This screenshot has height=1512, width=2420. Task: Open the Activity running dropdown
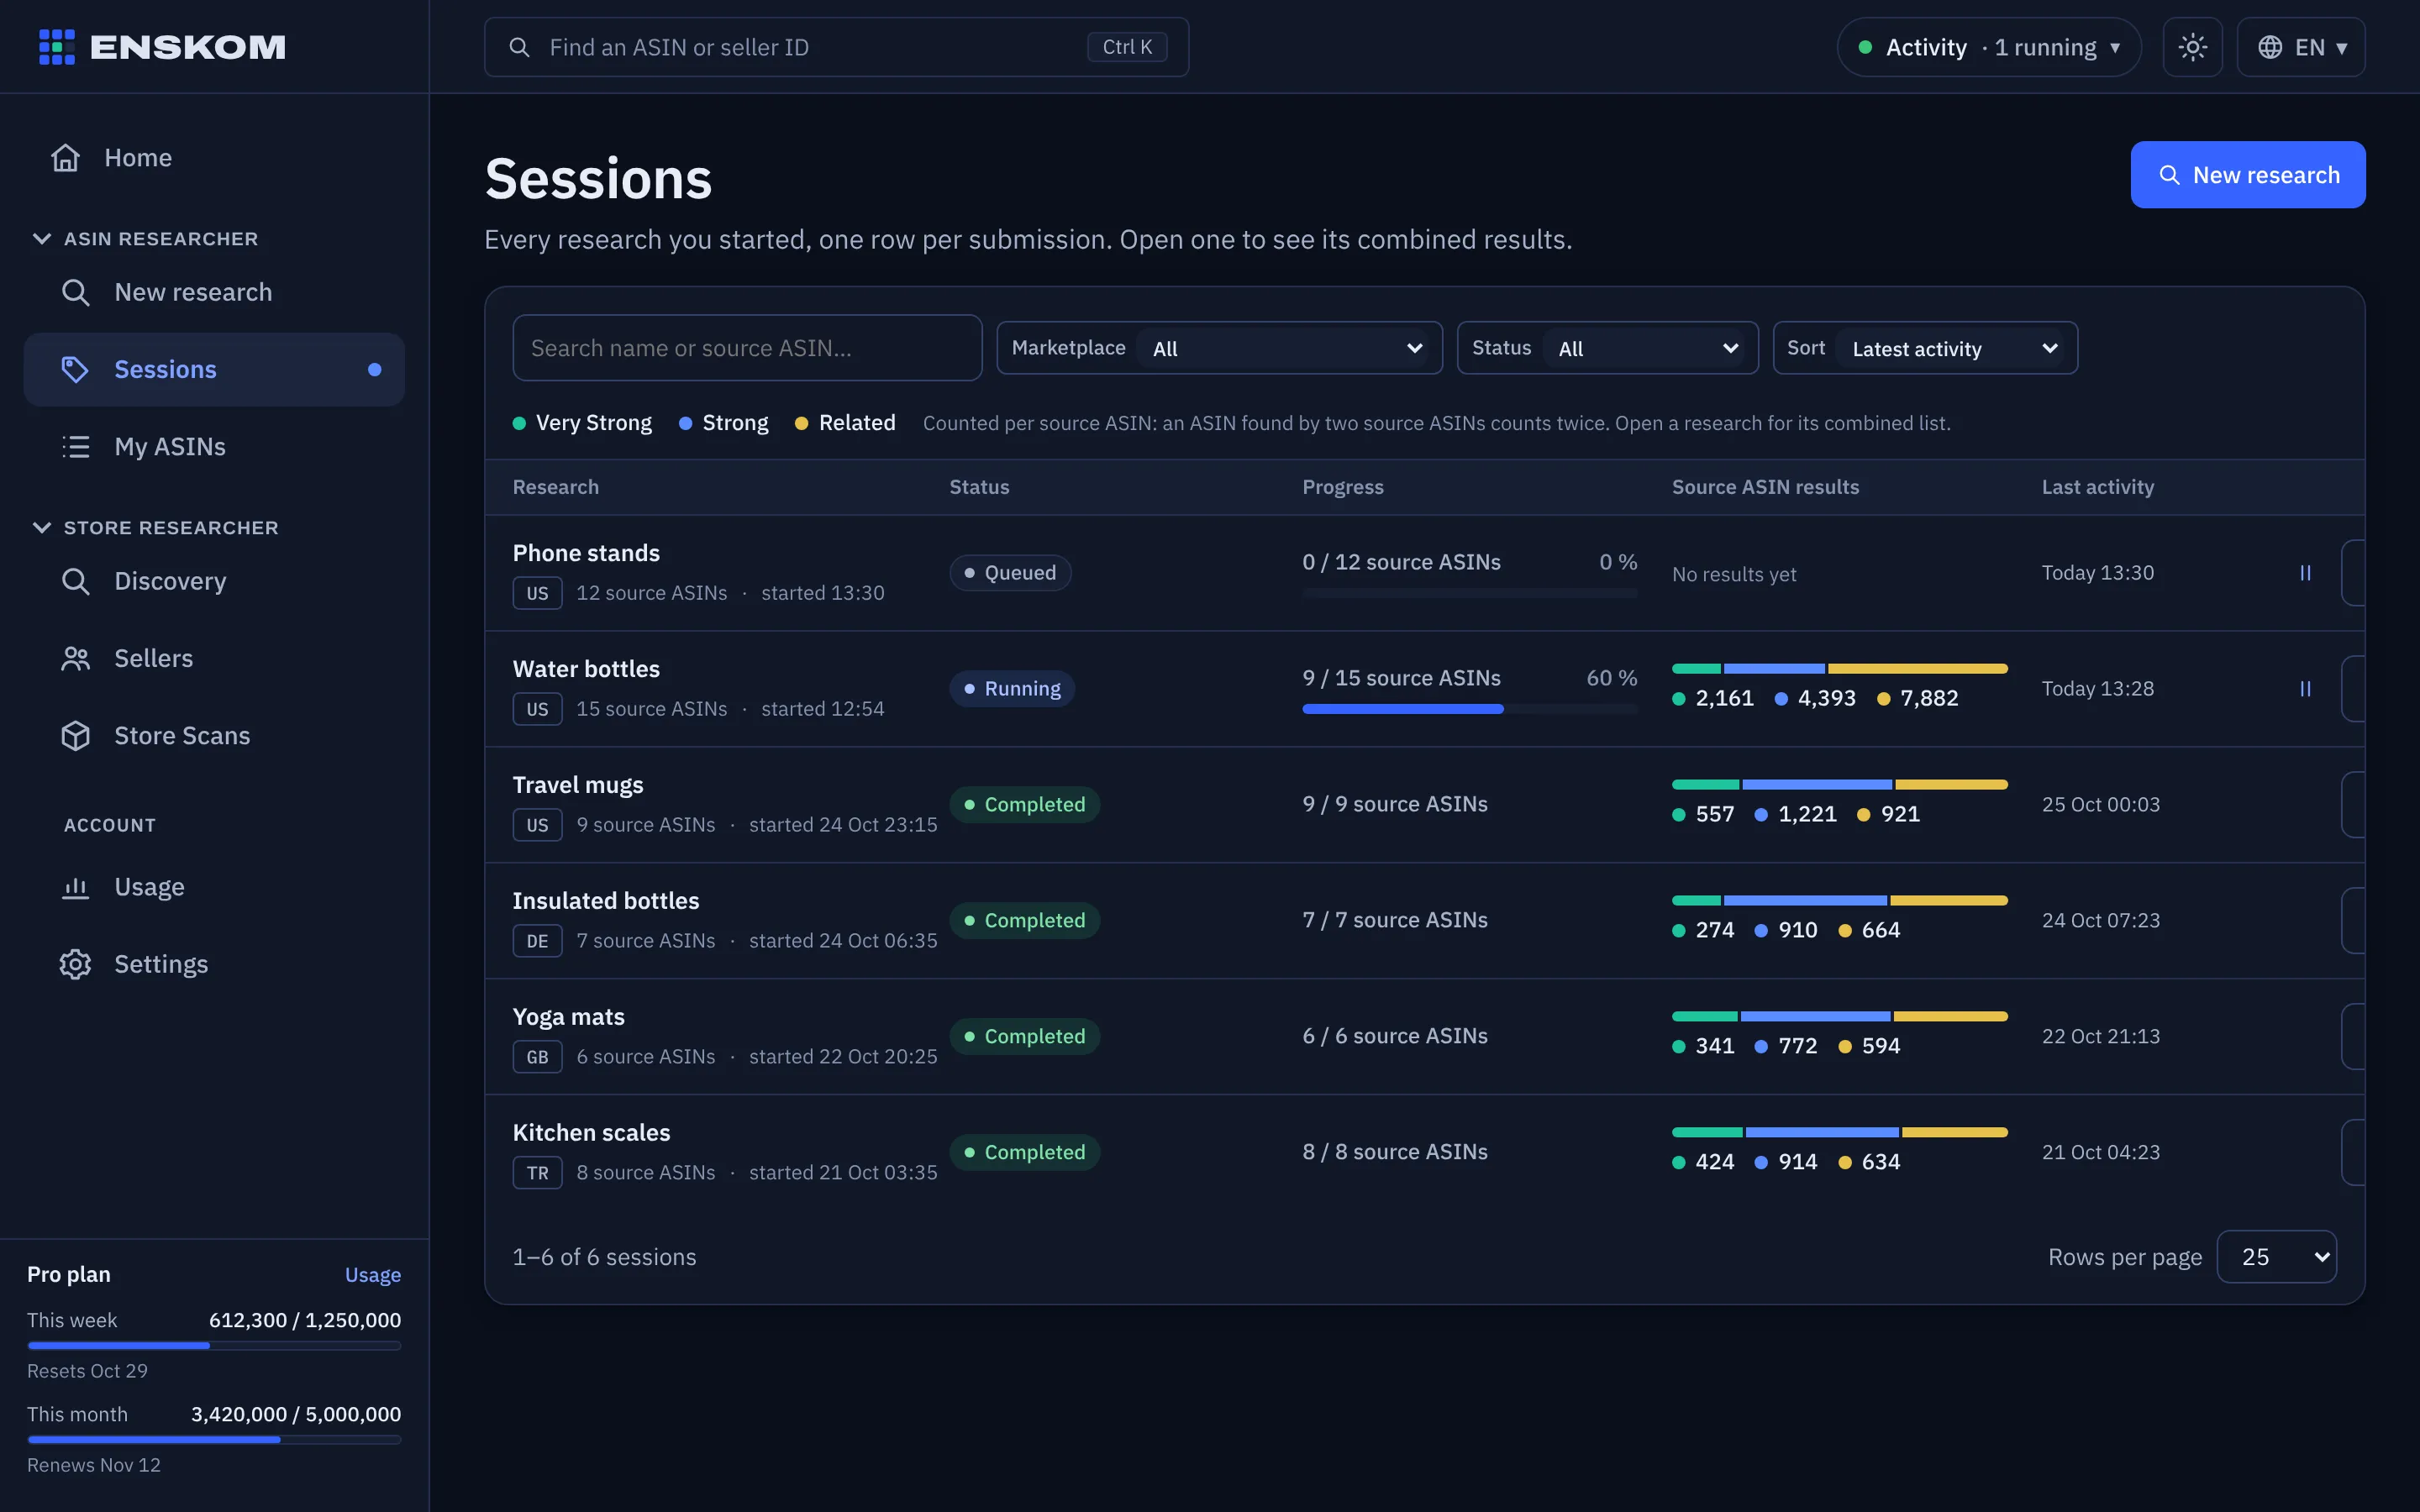[x=1989, y=47]
